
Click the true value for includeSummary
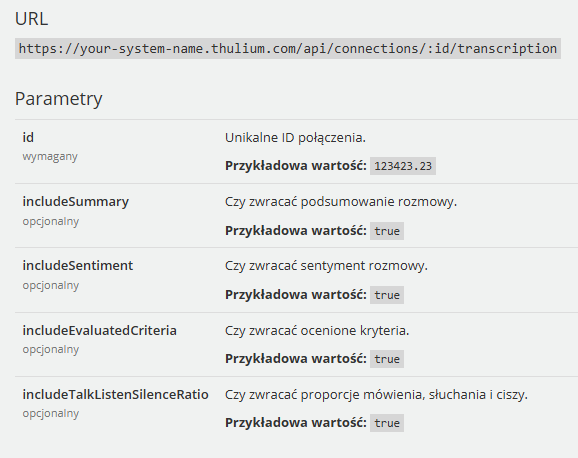click(x=387, y=231)
